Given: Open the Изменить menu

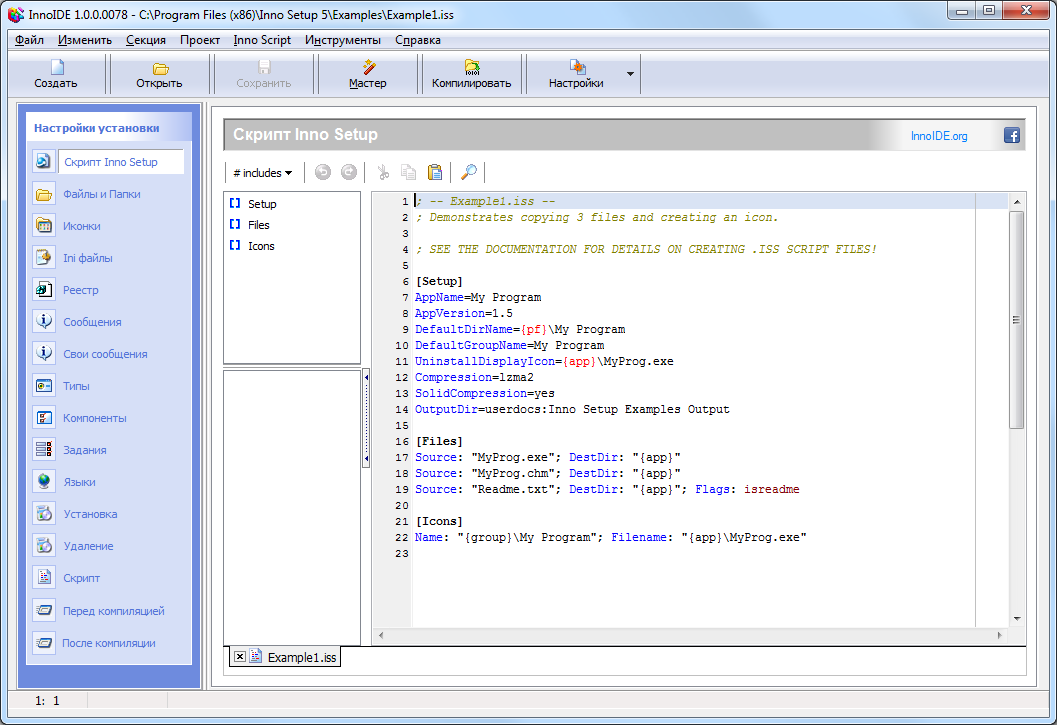Looking at the screenshot, I should [x=85, y=40].
